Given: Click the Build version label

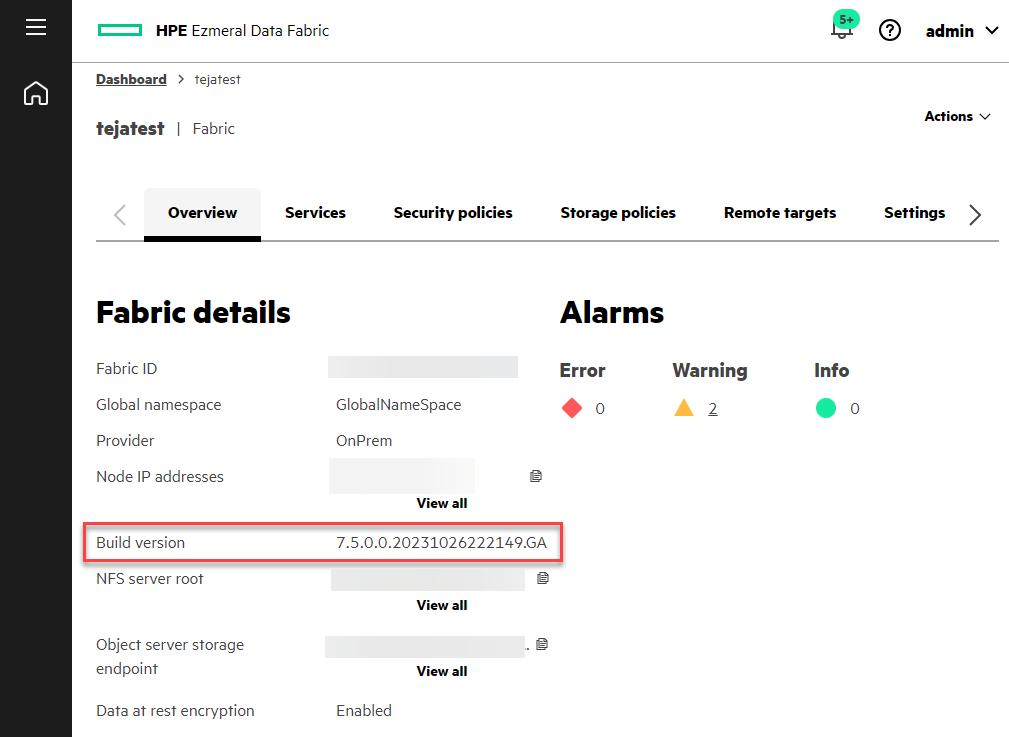Looking at the screenshot, I should [x=140, y=543].
